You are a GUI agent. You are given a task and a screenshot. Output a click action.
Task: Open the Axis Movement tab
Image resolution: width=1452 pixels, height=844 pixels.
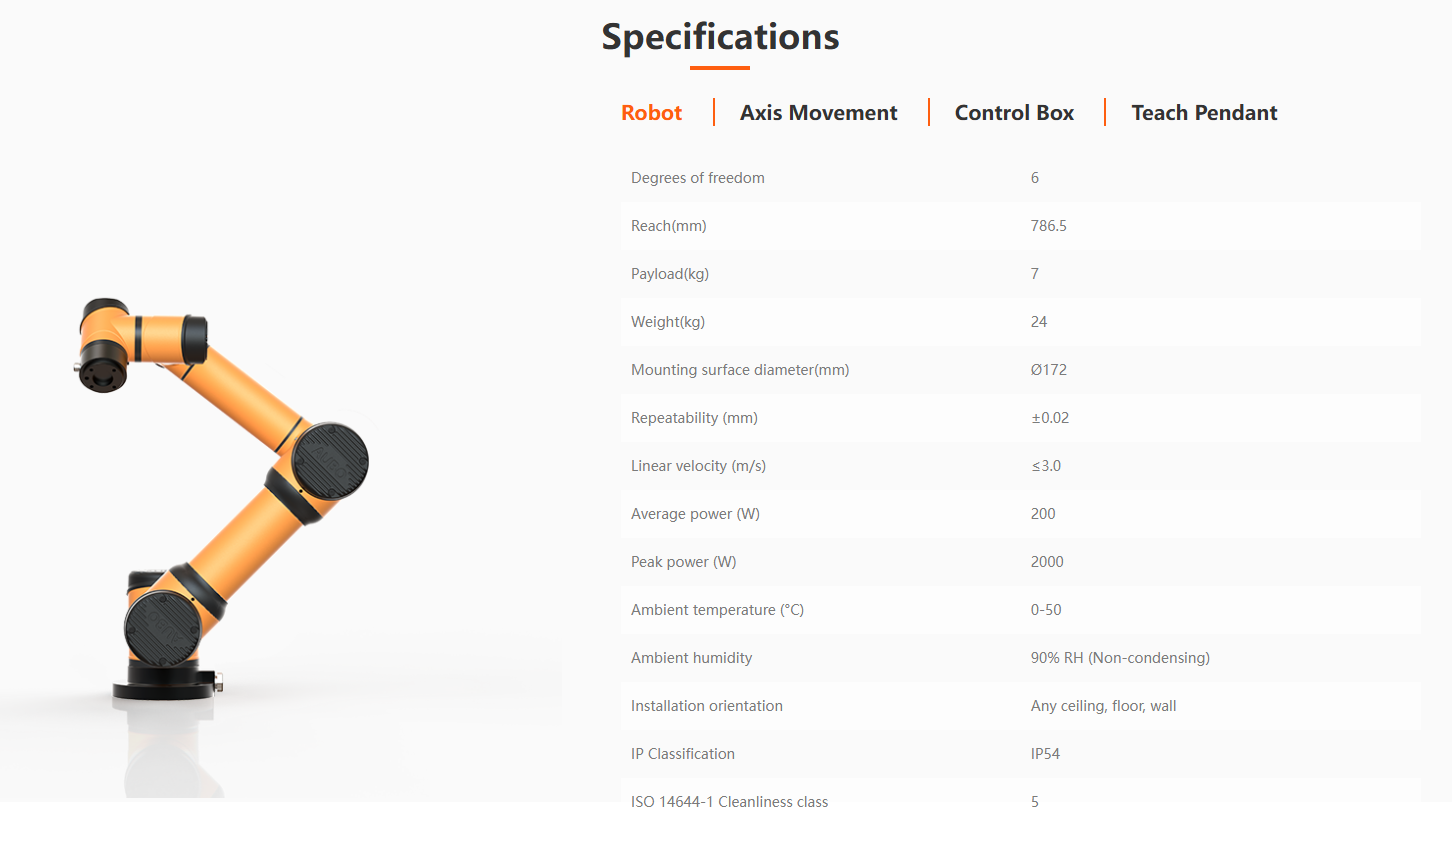818,113
